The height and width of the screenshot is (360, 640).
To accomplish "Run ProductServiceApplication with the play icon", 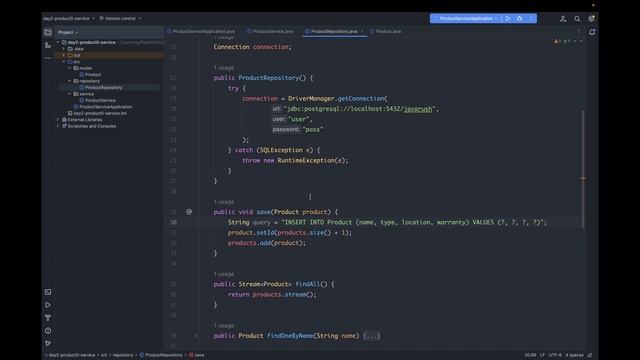I will (508, 18).
